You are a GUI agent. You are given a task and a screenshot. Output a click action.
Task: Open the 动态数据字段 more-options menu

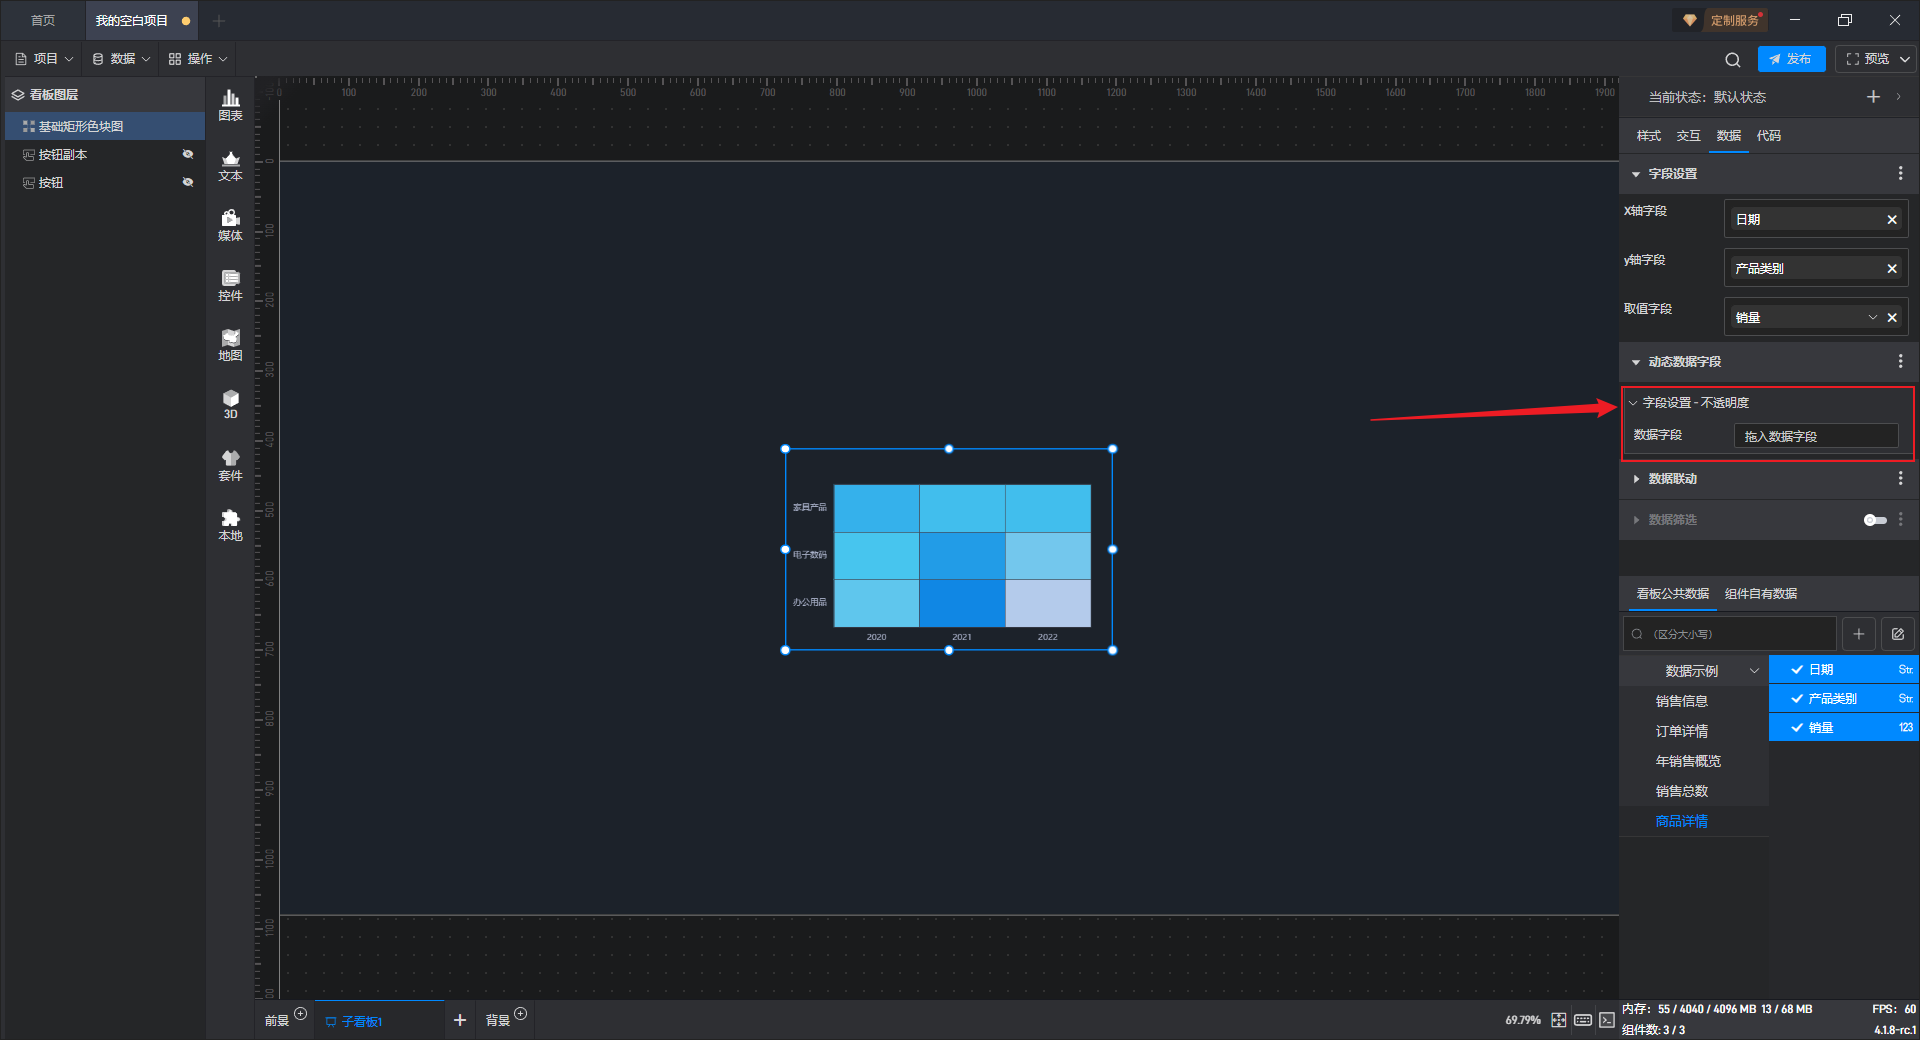tap(1900, 362)
